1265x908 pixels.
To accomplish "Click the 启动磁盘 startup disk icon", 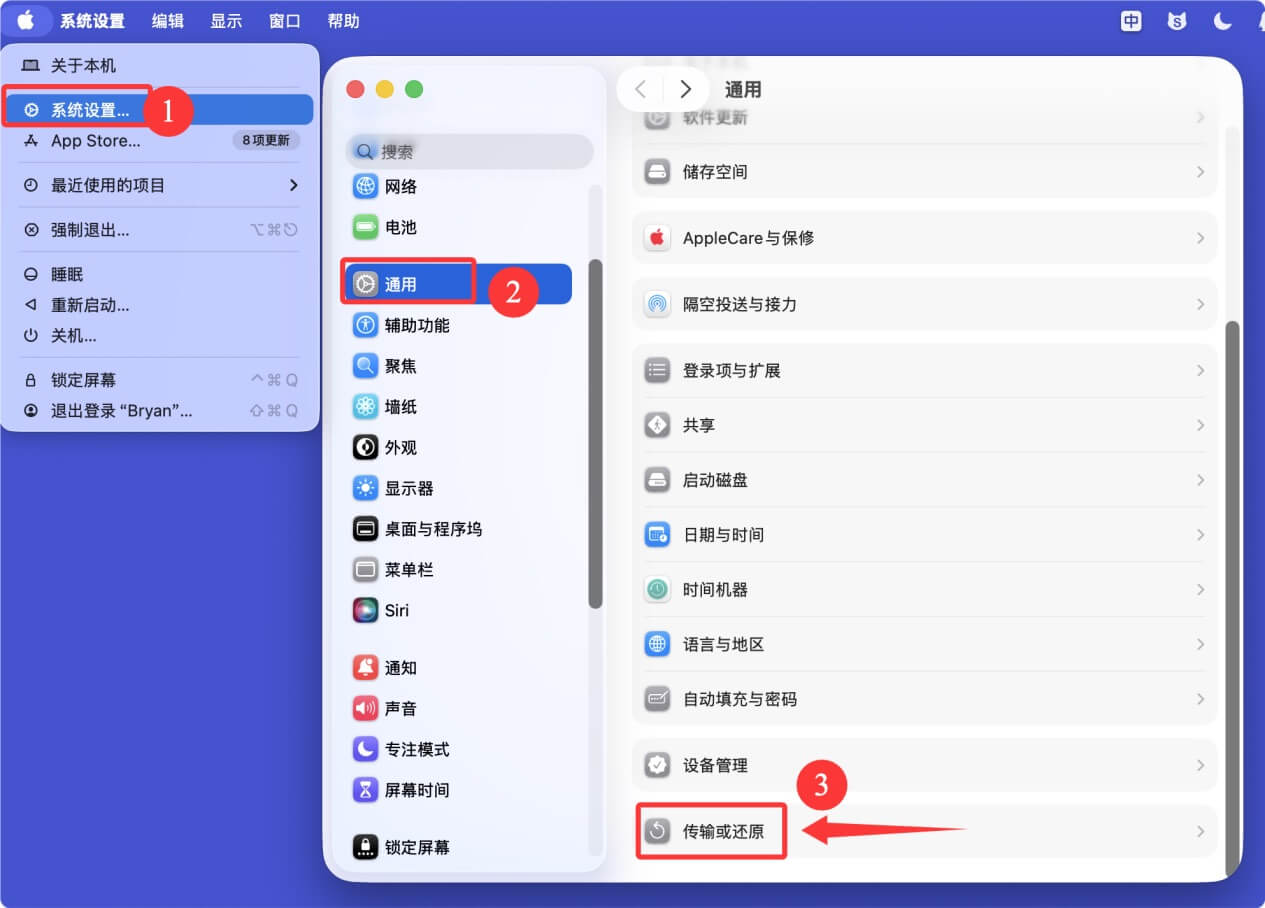I will point(657,480).
